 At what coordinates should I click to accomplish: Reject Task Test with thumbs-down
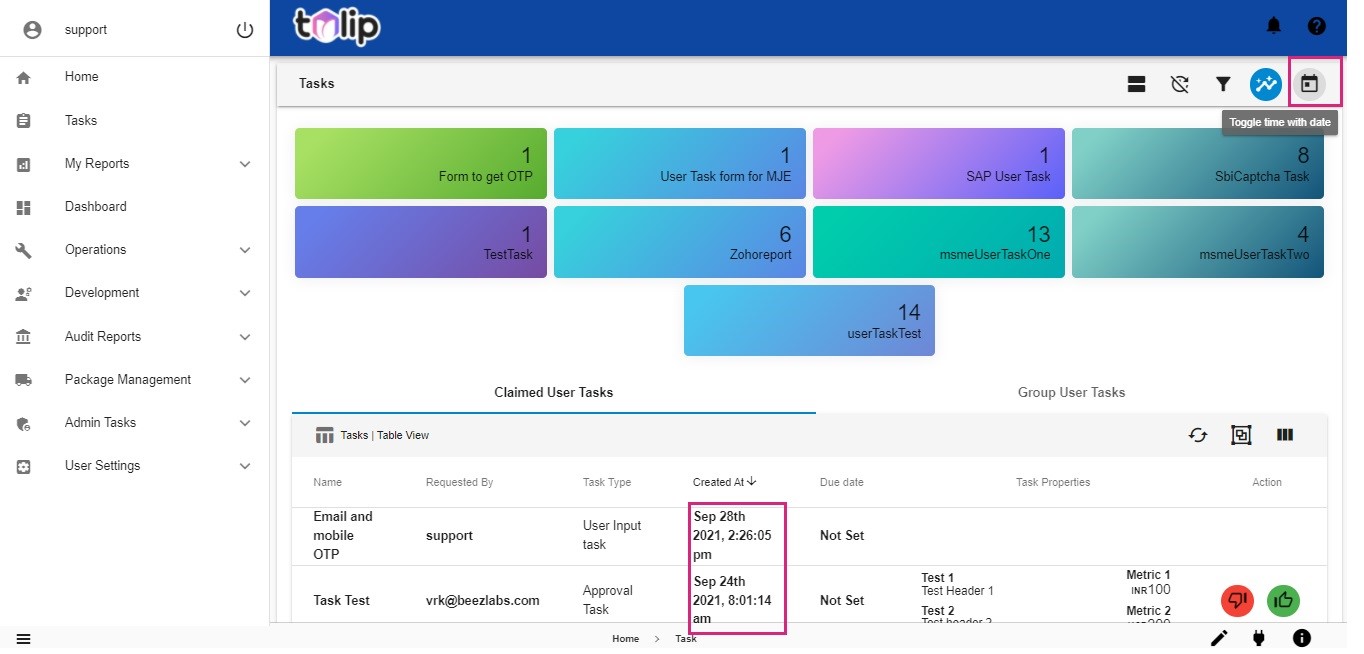click(x=1238, y=601)
